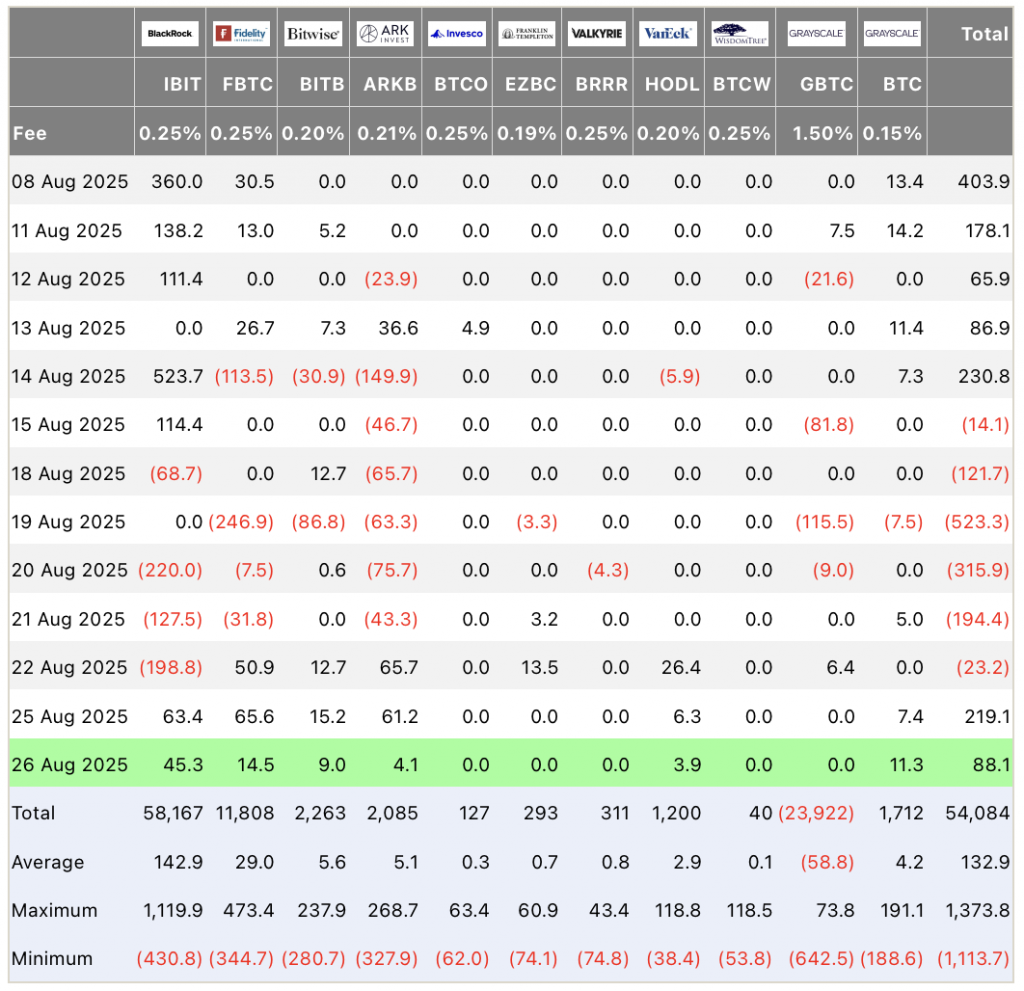Click total (523.3) for 19 Aug 2025
Screen dimensions: 1024x991
(977, 522)
